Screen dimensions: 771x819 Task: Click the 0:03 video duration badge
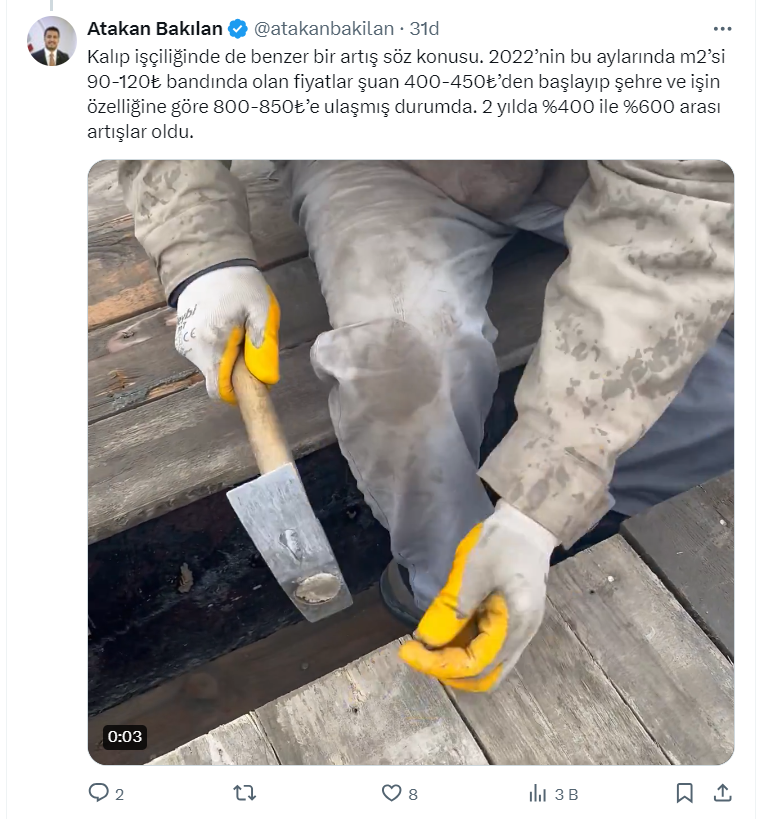pos(125,736)
